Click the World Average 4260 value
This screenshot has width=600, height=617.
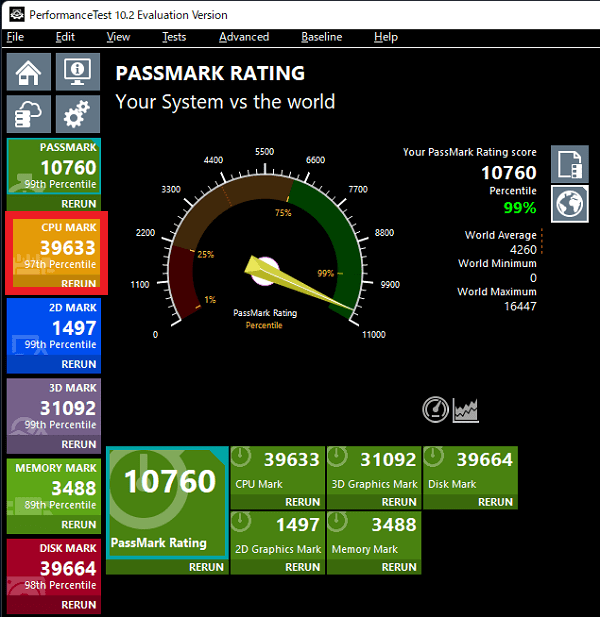tap(523, 249)
